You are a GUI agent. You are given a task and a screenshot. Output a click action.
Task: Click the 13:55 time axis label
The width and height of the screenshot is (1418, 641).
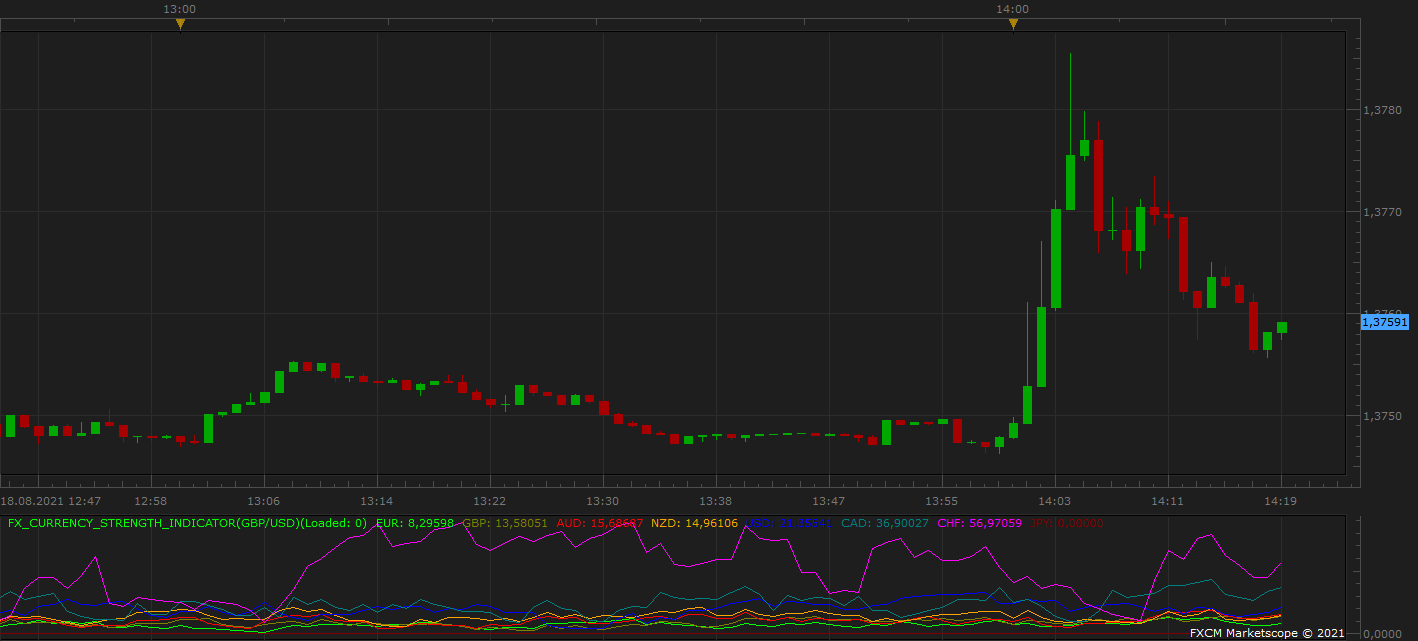(942, 500)
